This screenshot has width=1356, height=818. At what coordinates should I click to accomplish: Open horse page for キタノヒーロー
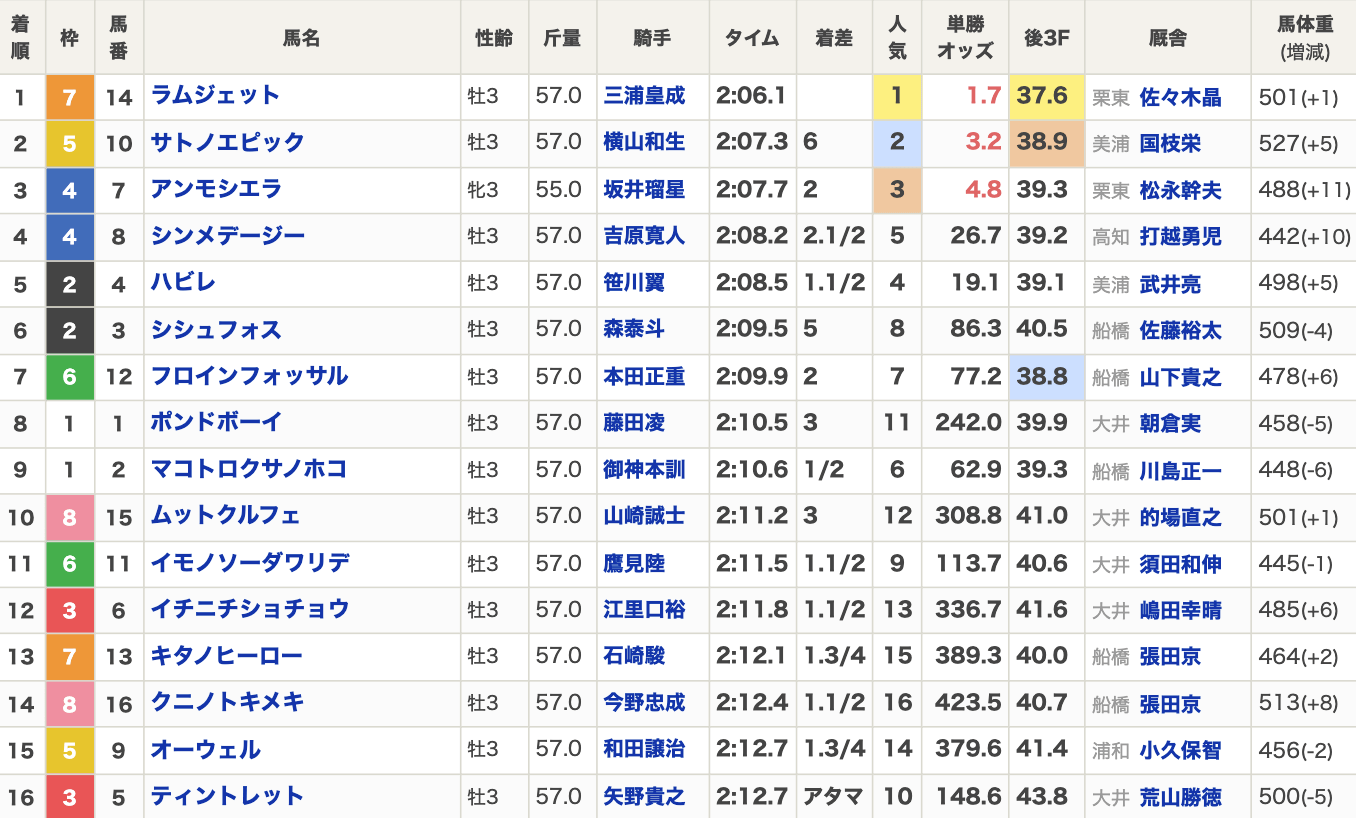[x=226, y=656]
